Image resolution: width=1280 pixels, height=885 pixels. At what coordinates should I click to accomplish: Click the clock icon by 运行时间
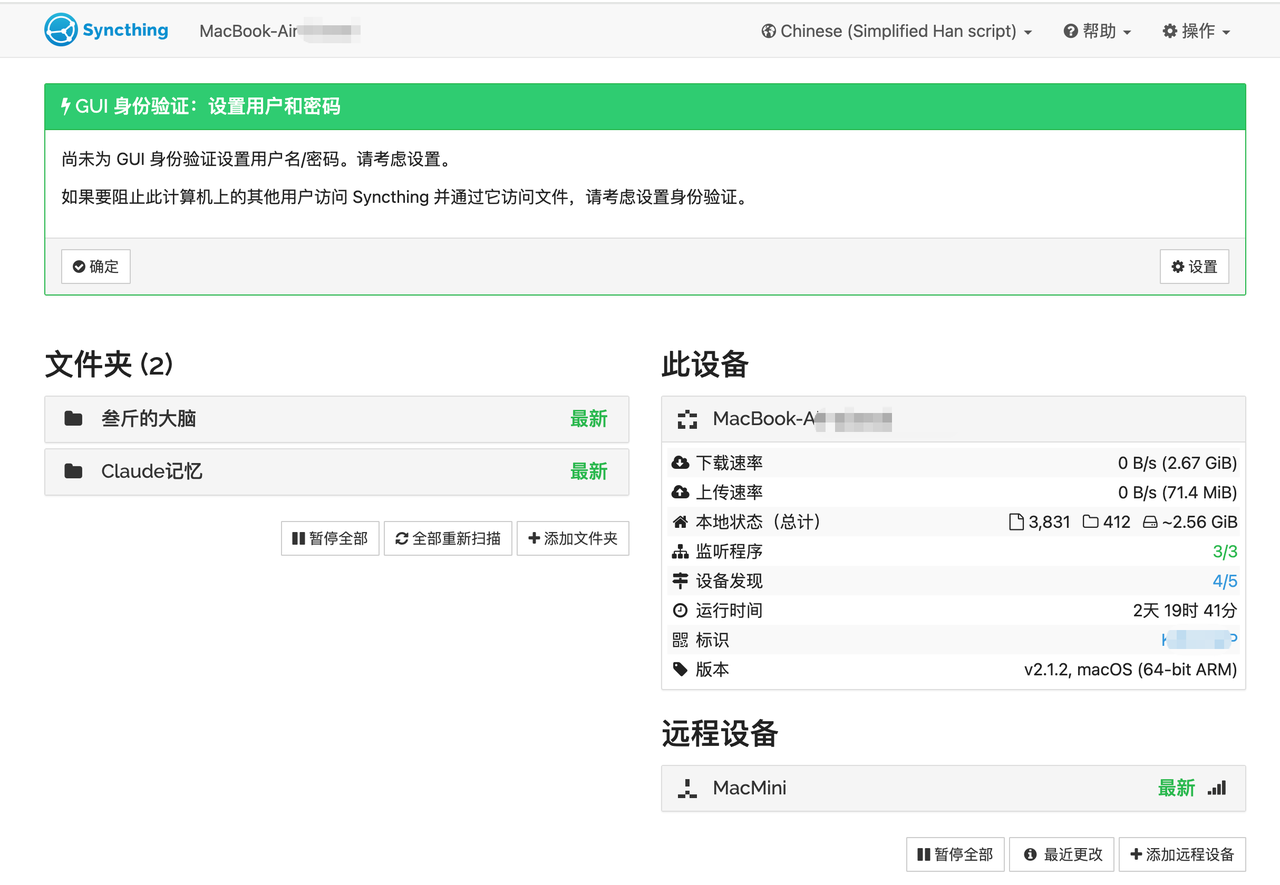680,610
